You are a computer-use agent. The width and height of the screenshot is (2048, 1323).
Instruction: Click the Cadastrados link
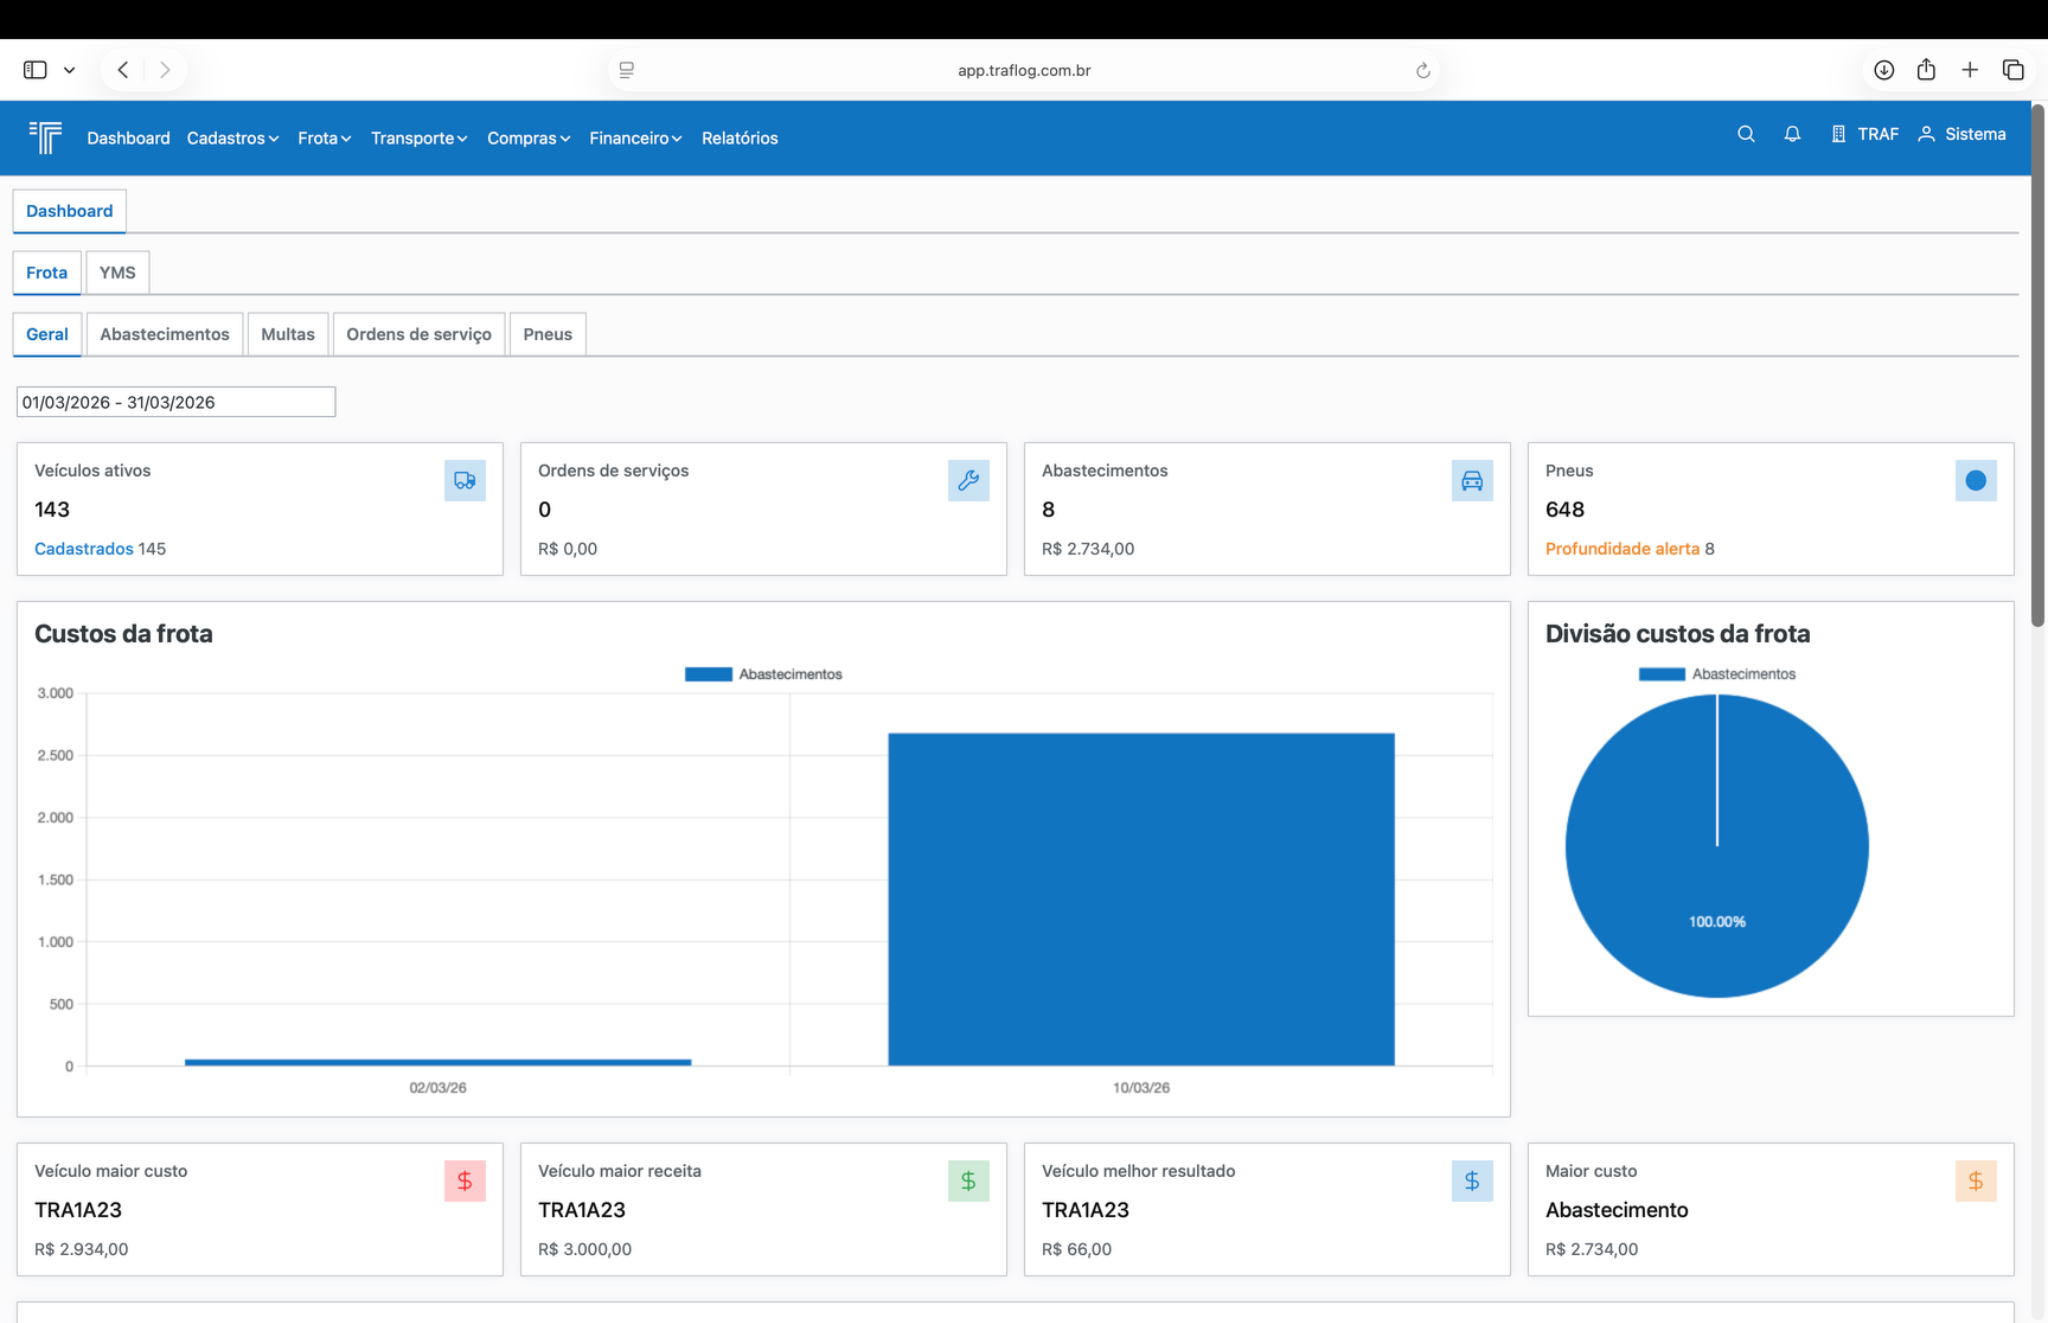tap(83, 549)
